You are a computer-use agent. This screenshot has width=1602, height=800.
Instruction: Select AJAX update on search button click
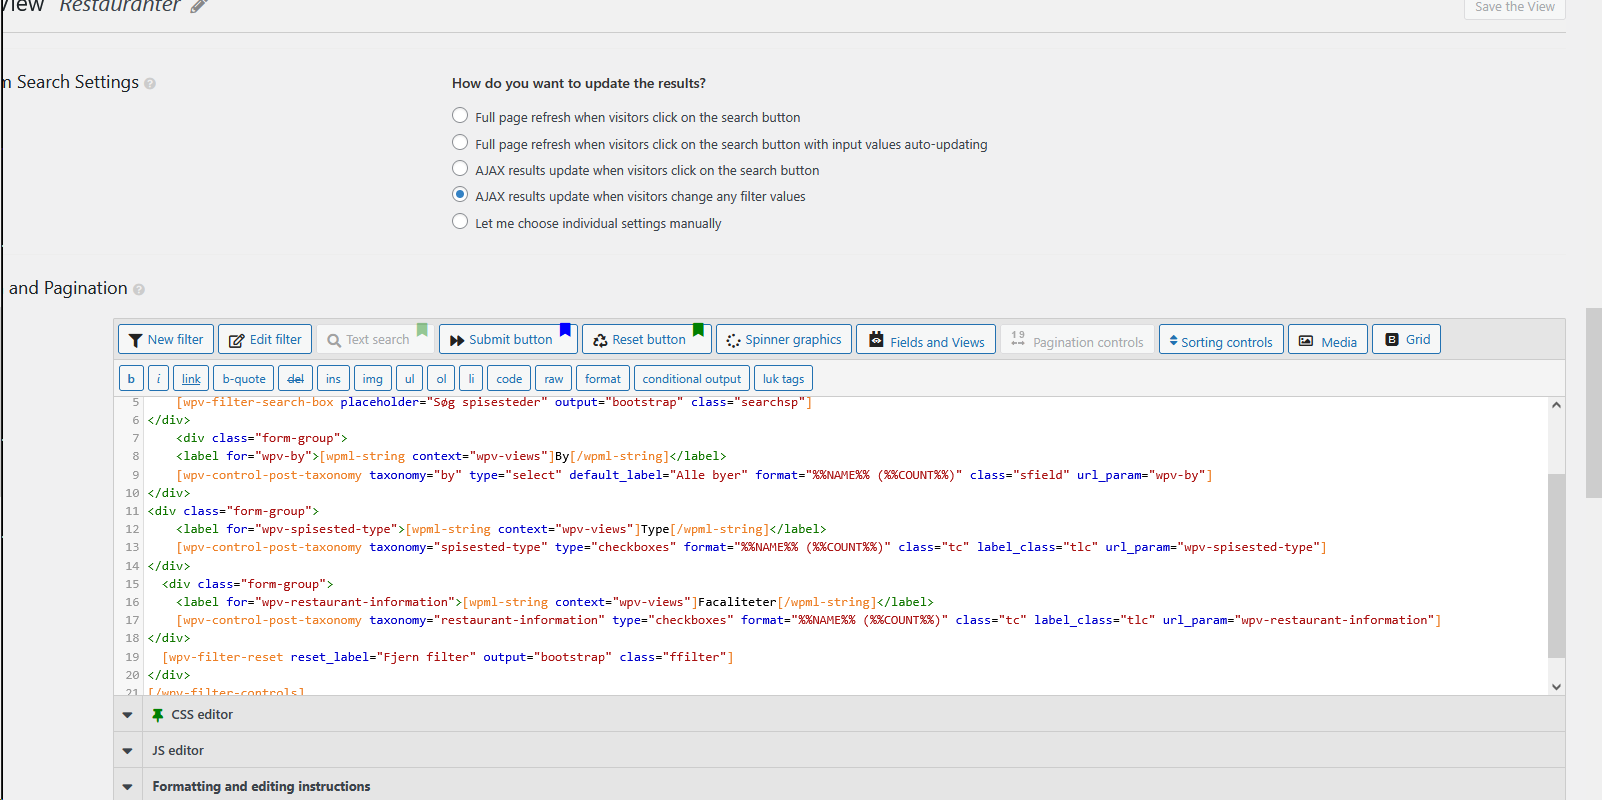(460, 168)
